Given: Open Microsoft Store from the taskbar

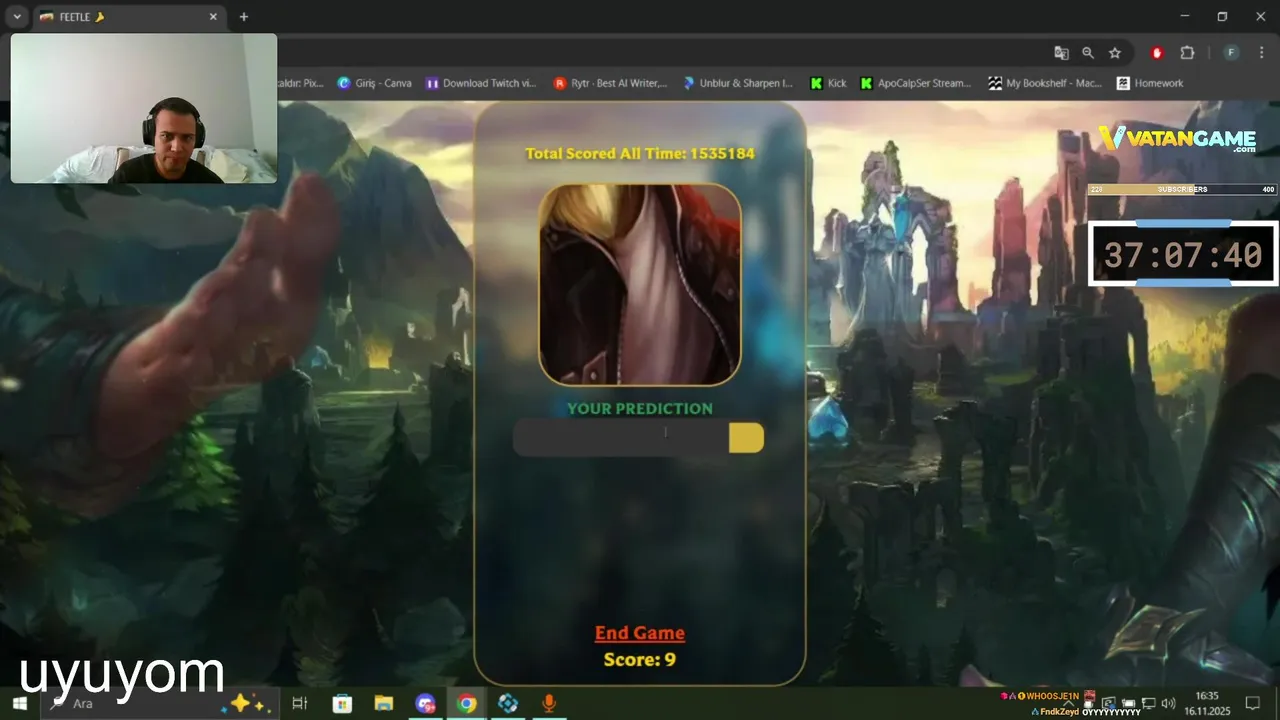Looking at the screenshot, I should tap(342, 704).
